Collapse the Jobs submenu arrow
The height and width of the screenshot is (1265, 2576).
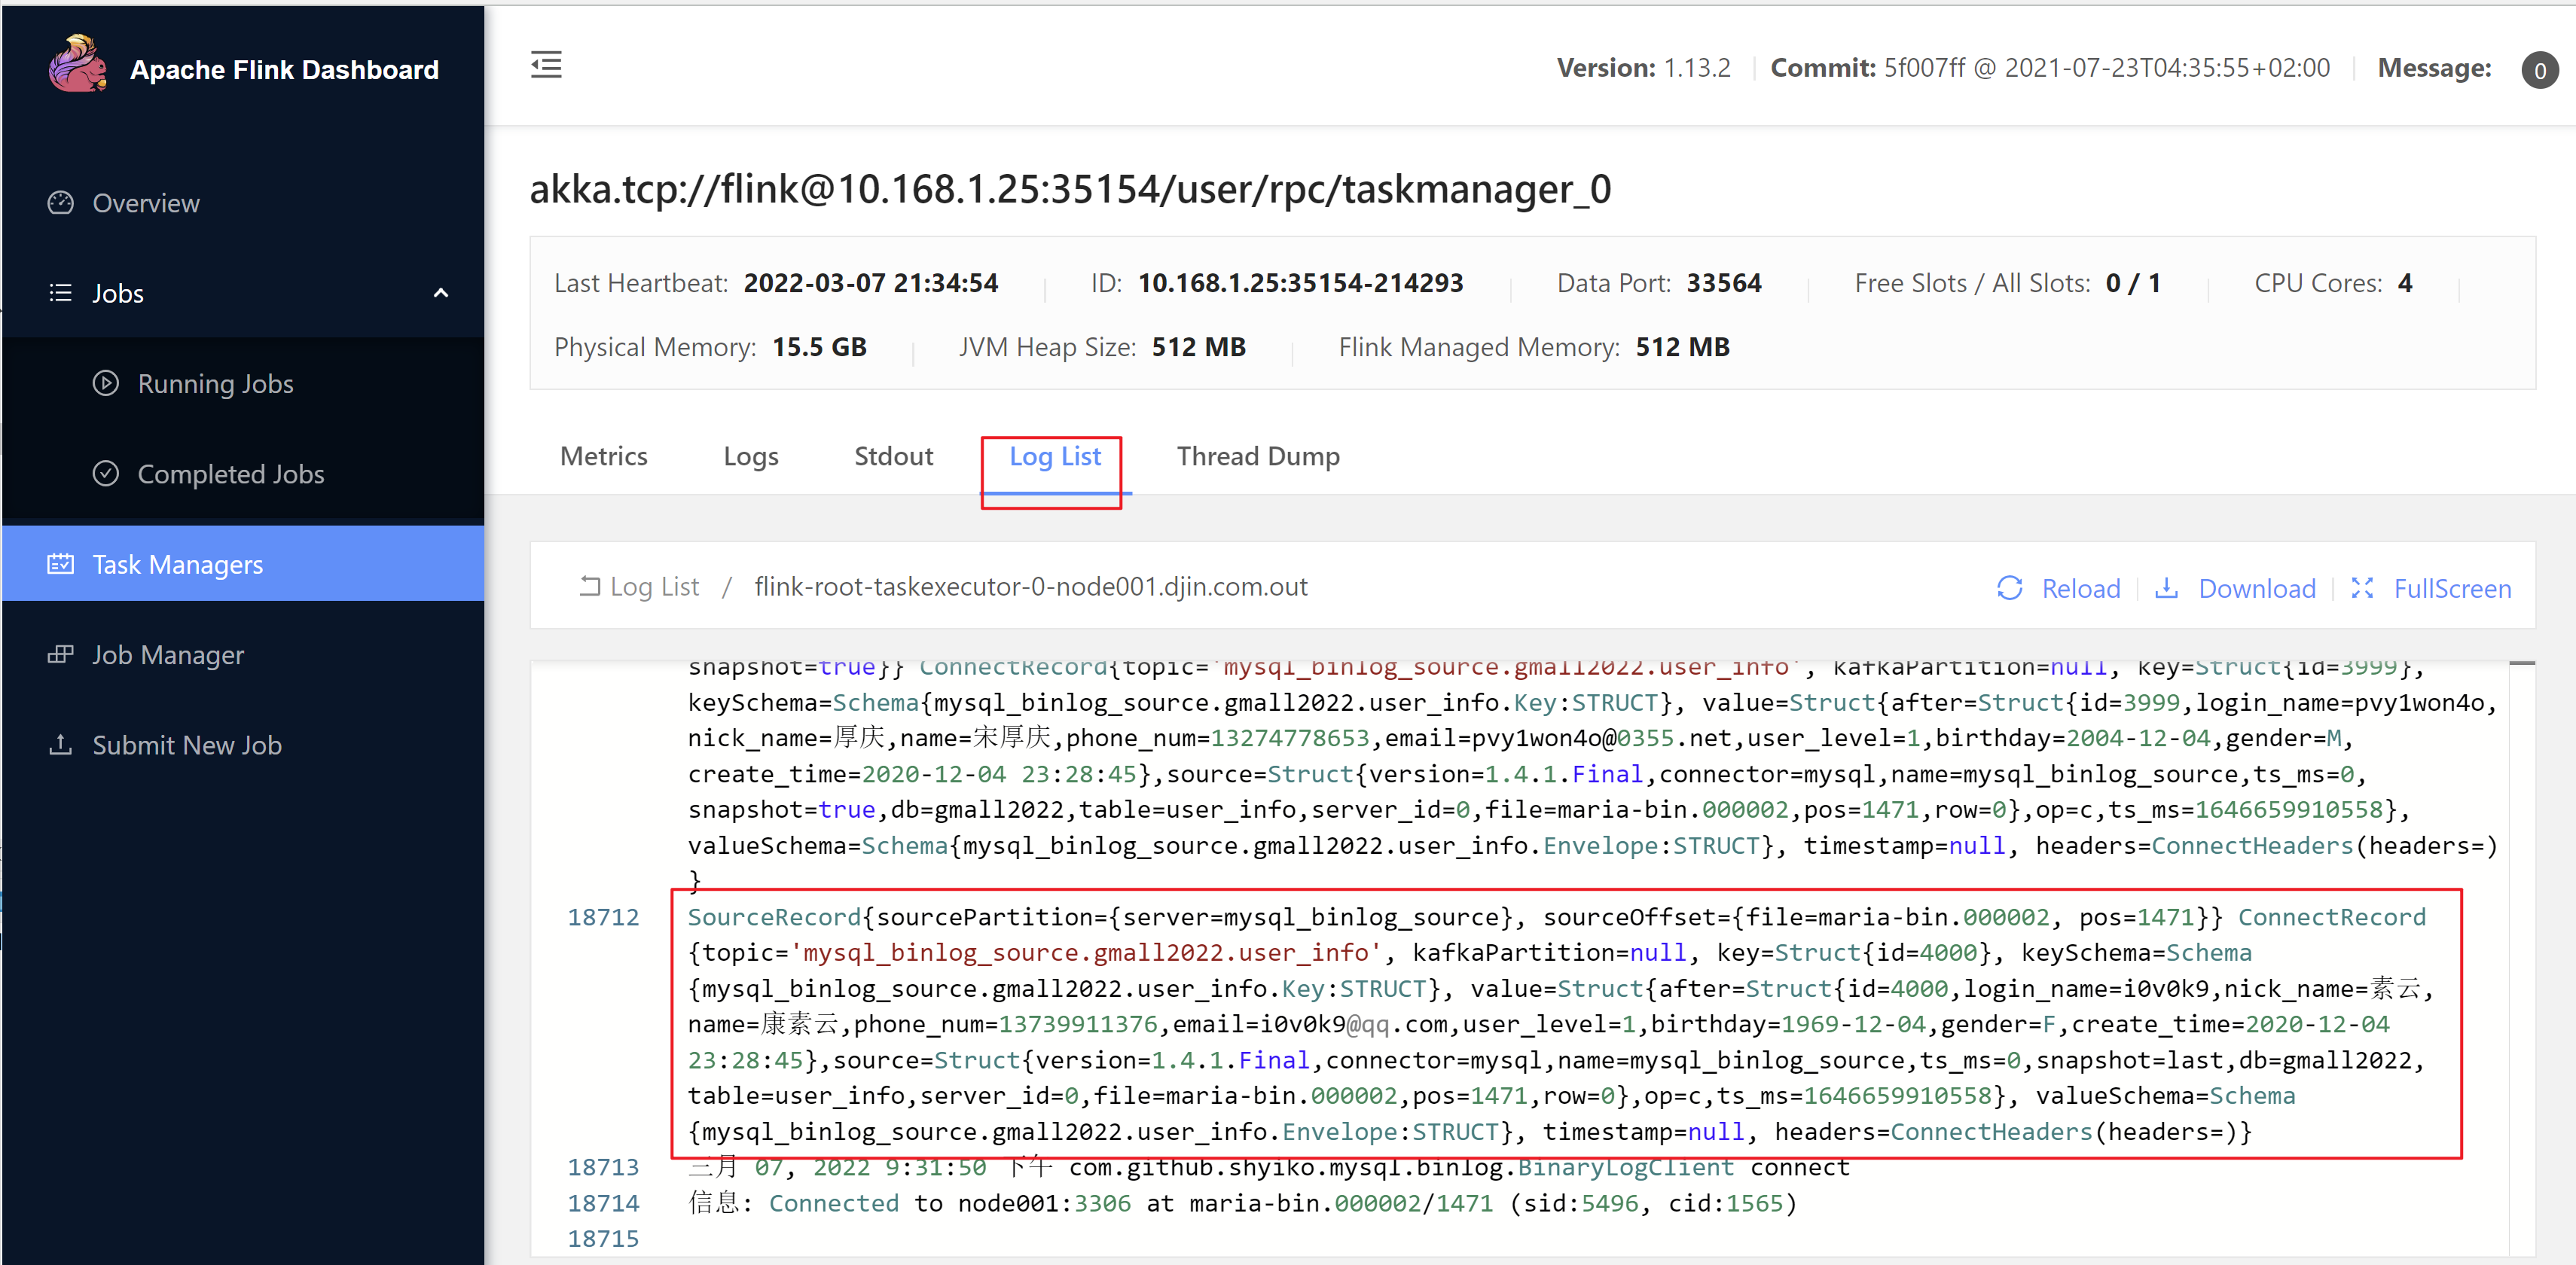point(441,293)
